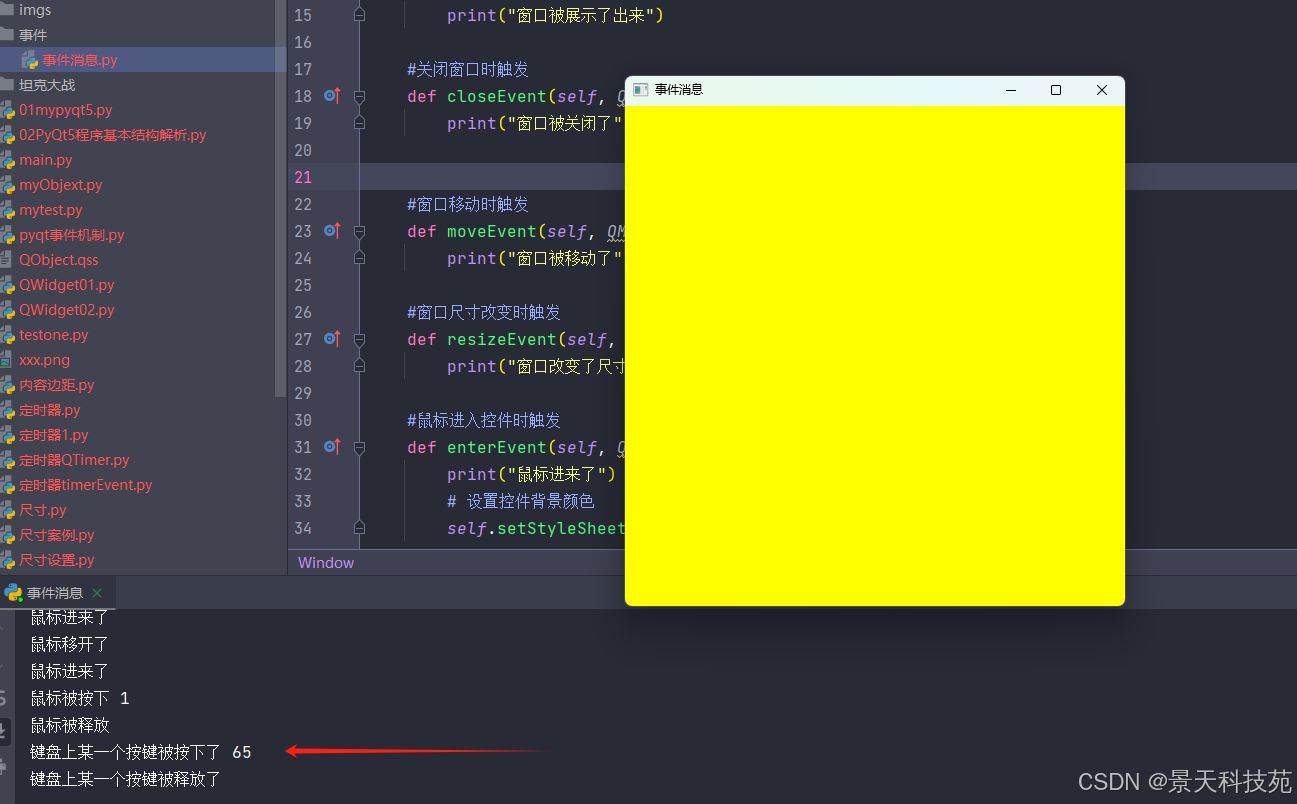The width and height of the screenshot is (1297, 804).
Task: Collapse the closeEvent method at line 18
Action: tap(360, 96)
